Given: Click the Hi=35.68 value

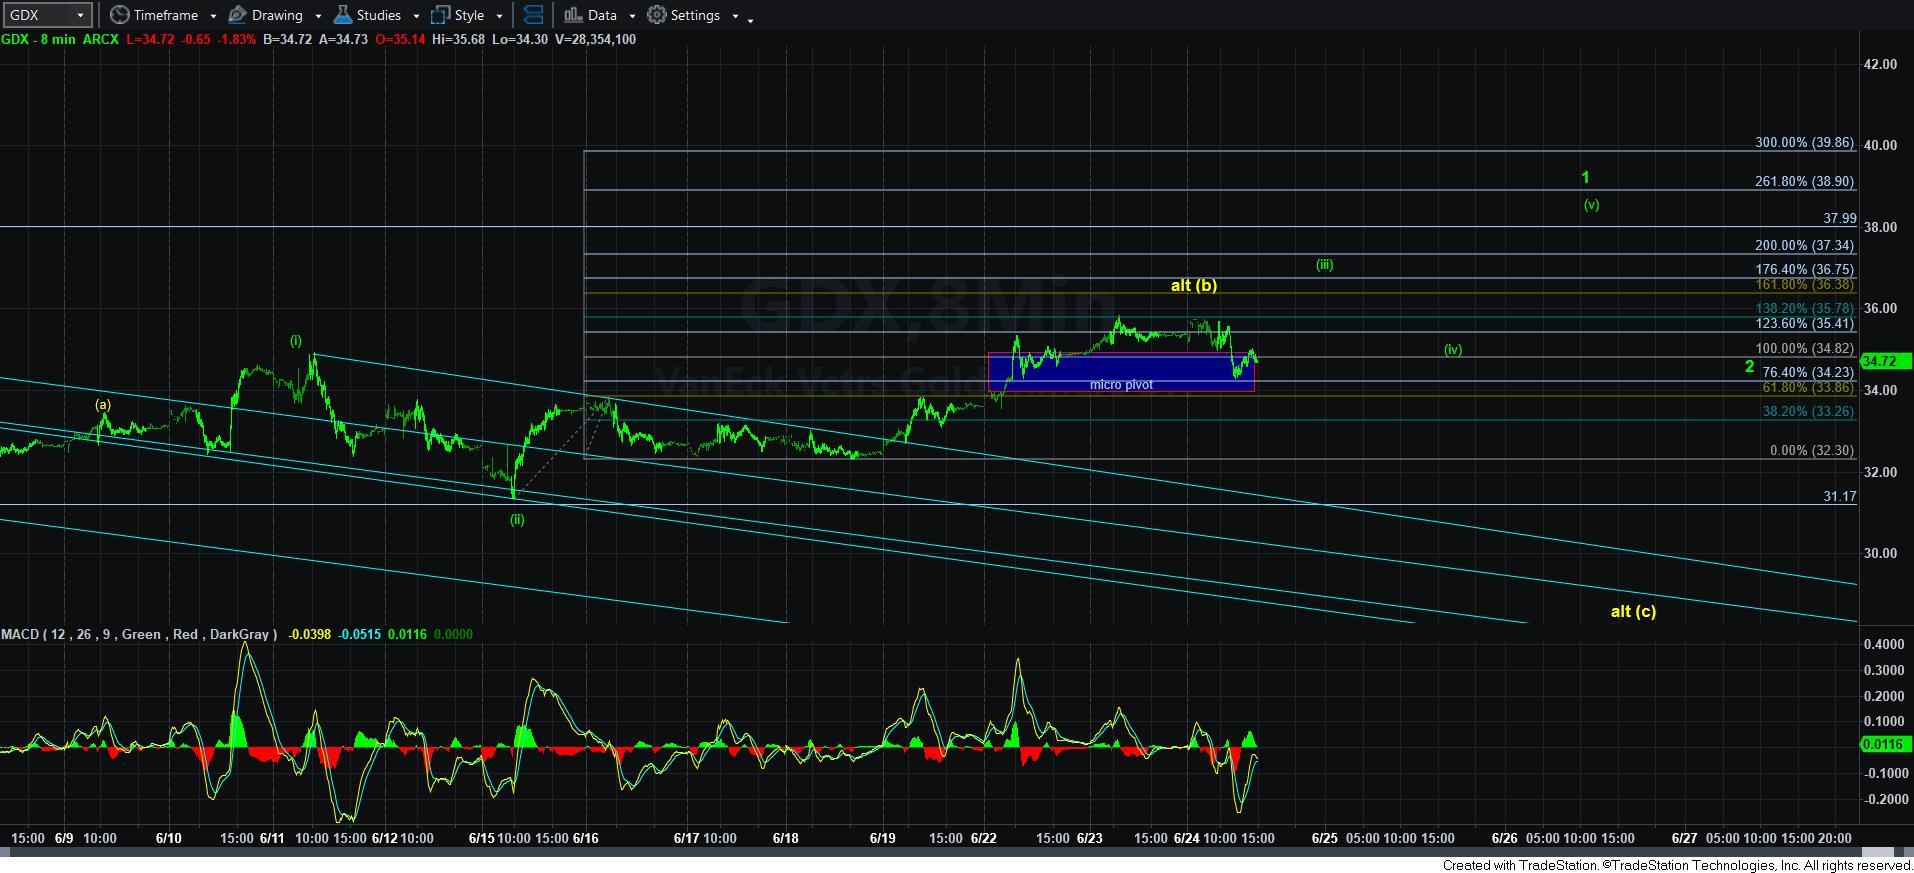Looking at the screenshot, I should [x=460, y=39].
